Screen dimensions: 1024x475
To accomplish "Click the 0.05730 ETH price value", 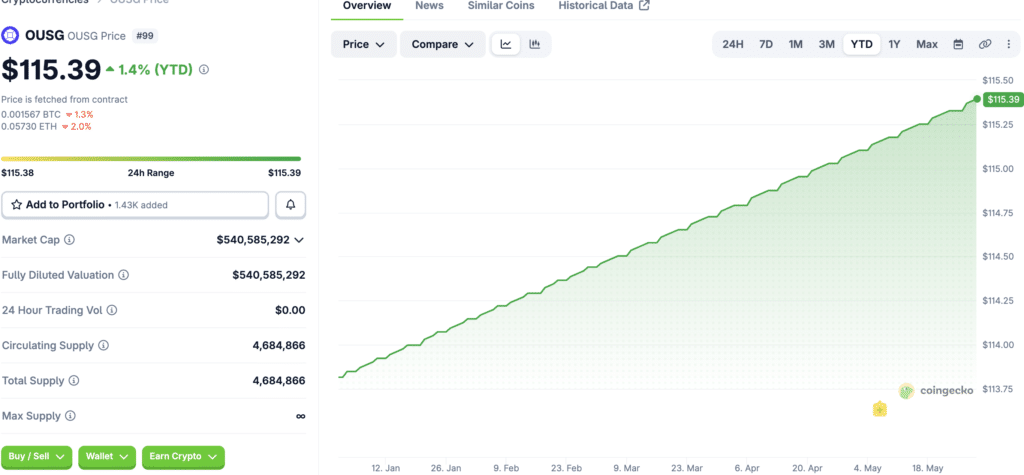I will tap(29, 127).
